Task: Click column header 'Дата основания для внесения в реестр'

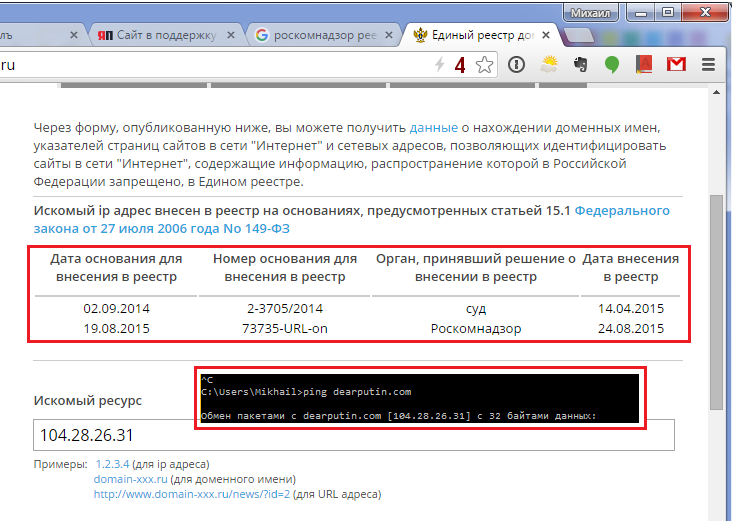Action: [x=116, y=268]
